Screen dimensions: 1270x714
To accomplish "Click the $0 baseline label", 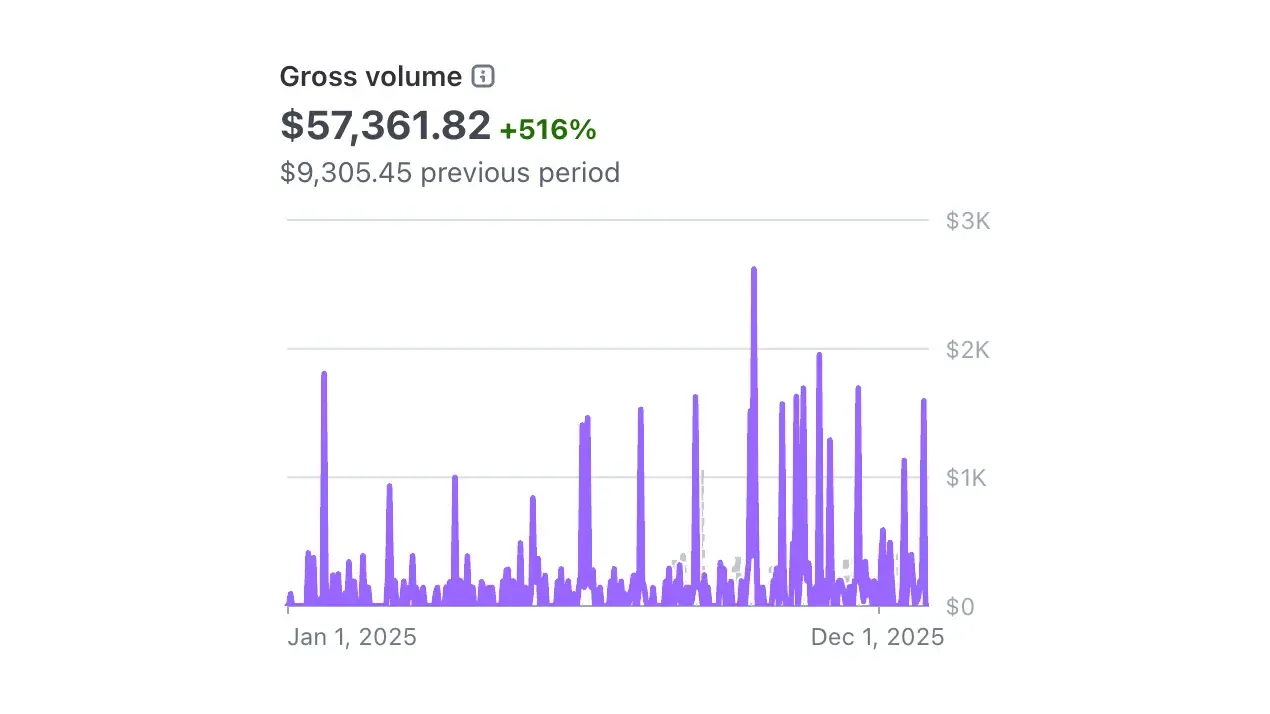I will point(960,607).
